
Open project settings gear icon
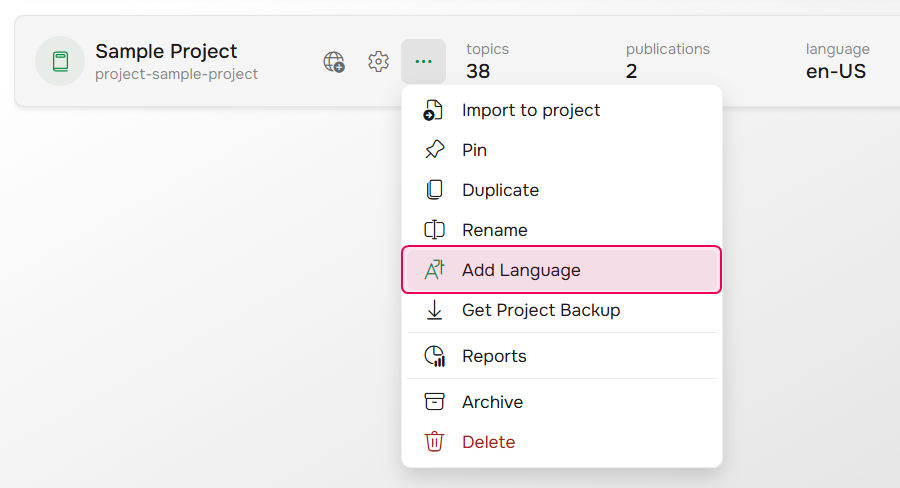coord(378,61)
